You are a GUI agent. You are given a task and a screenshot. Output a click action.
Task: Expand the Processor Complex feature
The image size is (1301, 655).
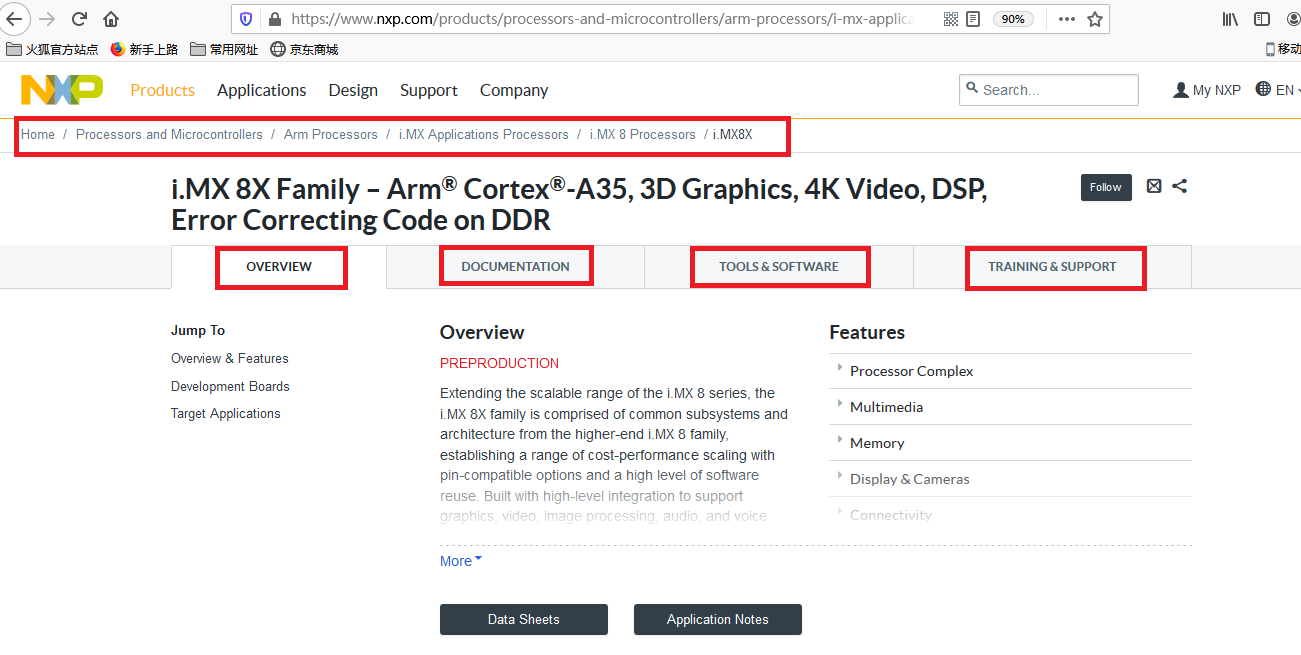pyautogui.click(x=911, y=371)
